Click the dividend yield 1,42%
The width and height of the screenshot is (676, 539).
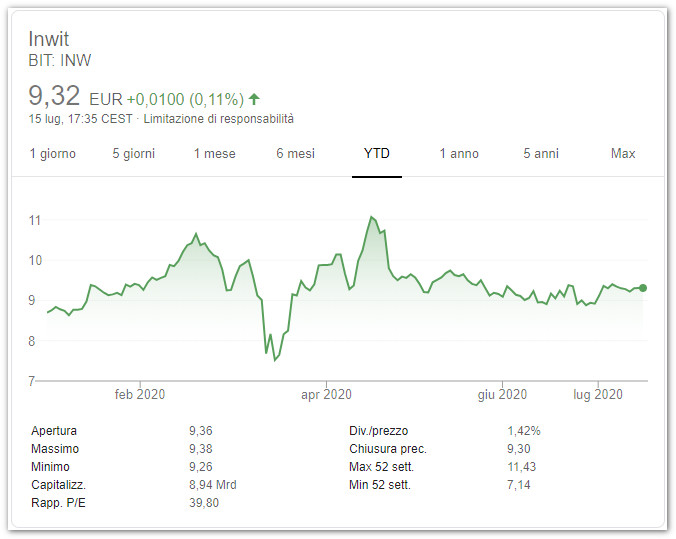[524, 431]
